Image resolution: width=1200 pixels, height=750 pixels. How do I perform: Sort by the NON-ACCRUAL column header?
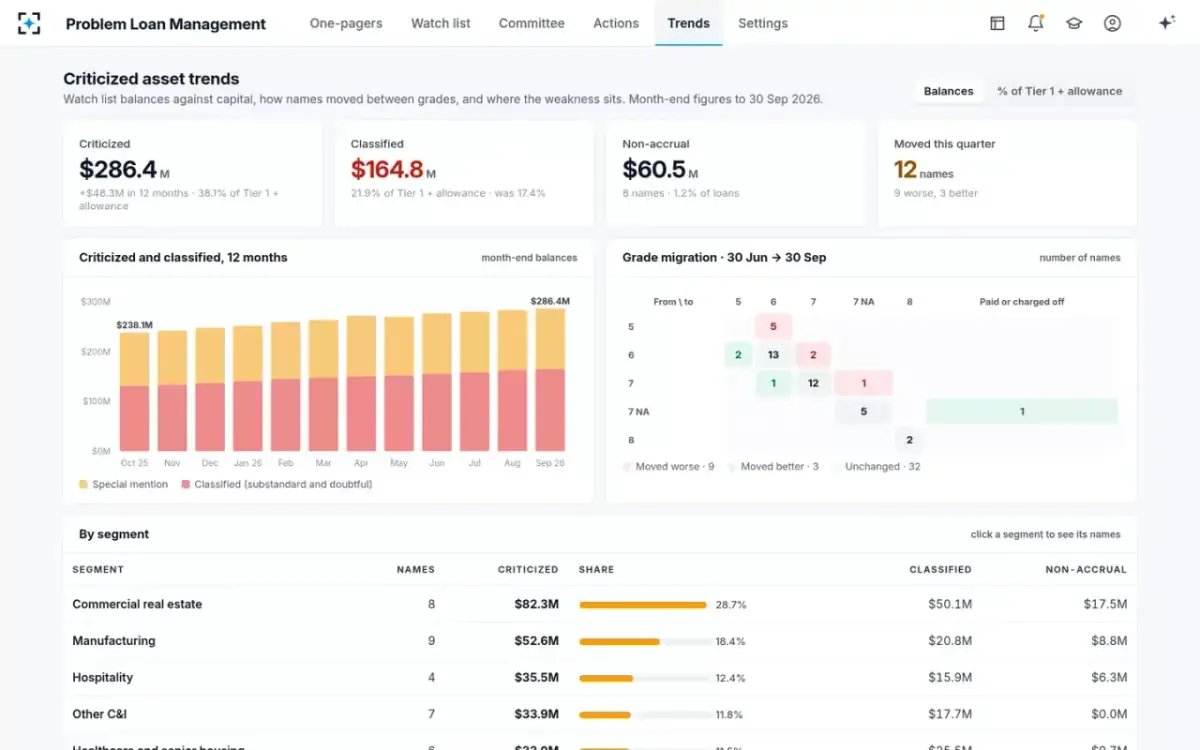(1086, 569)
